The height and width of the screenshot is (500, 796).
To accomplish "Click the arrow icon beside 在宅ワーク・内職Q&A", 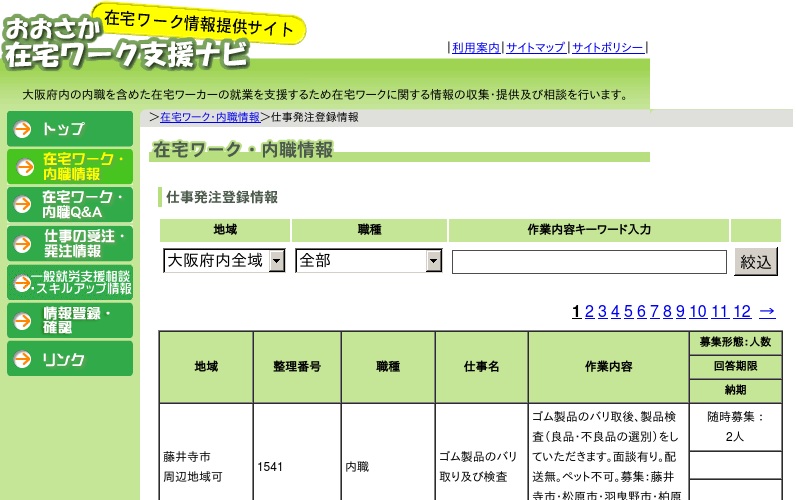I will pos(22,205).
